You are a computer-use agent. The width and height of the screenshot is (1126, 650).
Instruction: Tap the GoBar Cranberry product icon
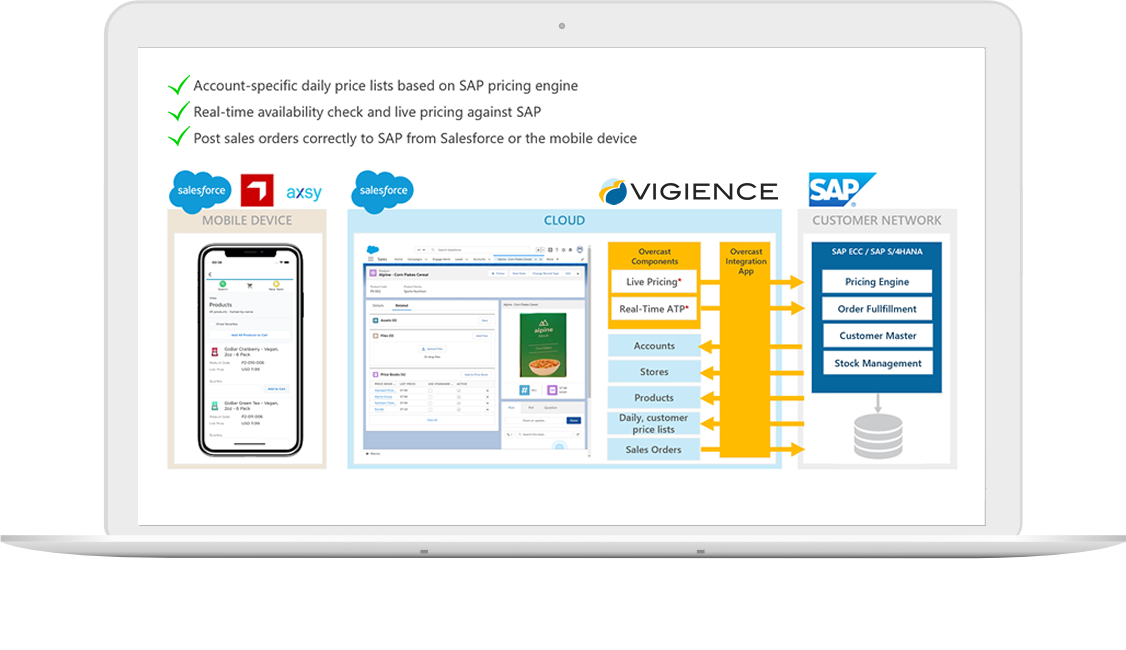[214, 352]
